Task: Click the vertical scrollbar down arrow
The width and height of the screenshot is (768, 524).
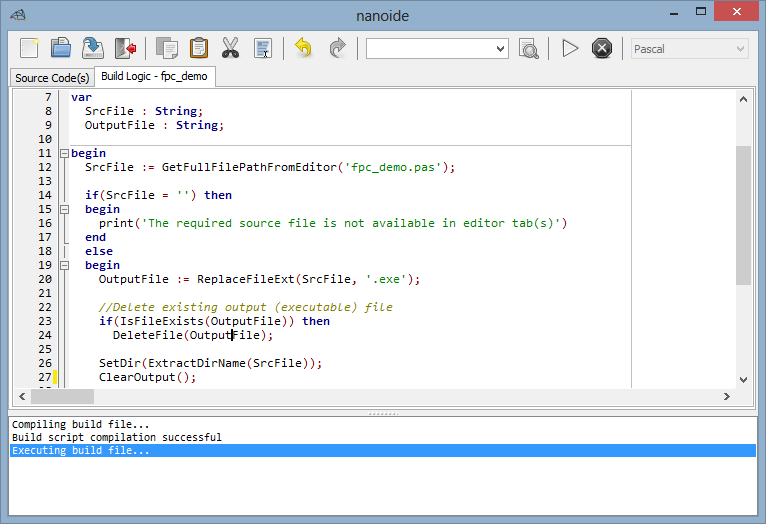Action: pyautogui.click(x=743, y=379)
